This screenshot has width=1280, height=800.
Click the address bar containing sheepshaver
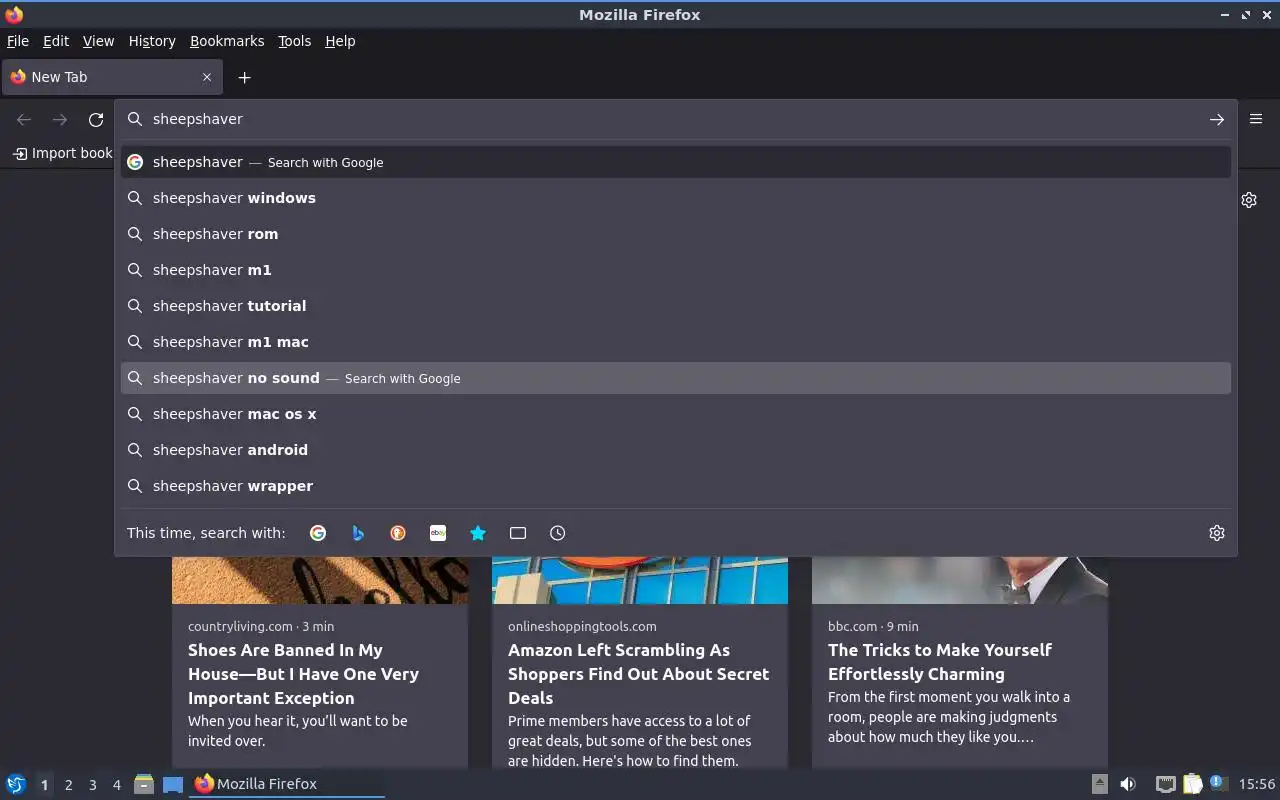point(675,119)
